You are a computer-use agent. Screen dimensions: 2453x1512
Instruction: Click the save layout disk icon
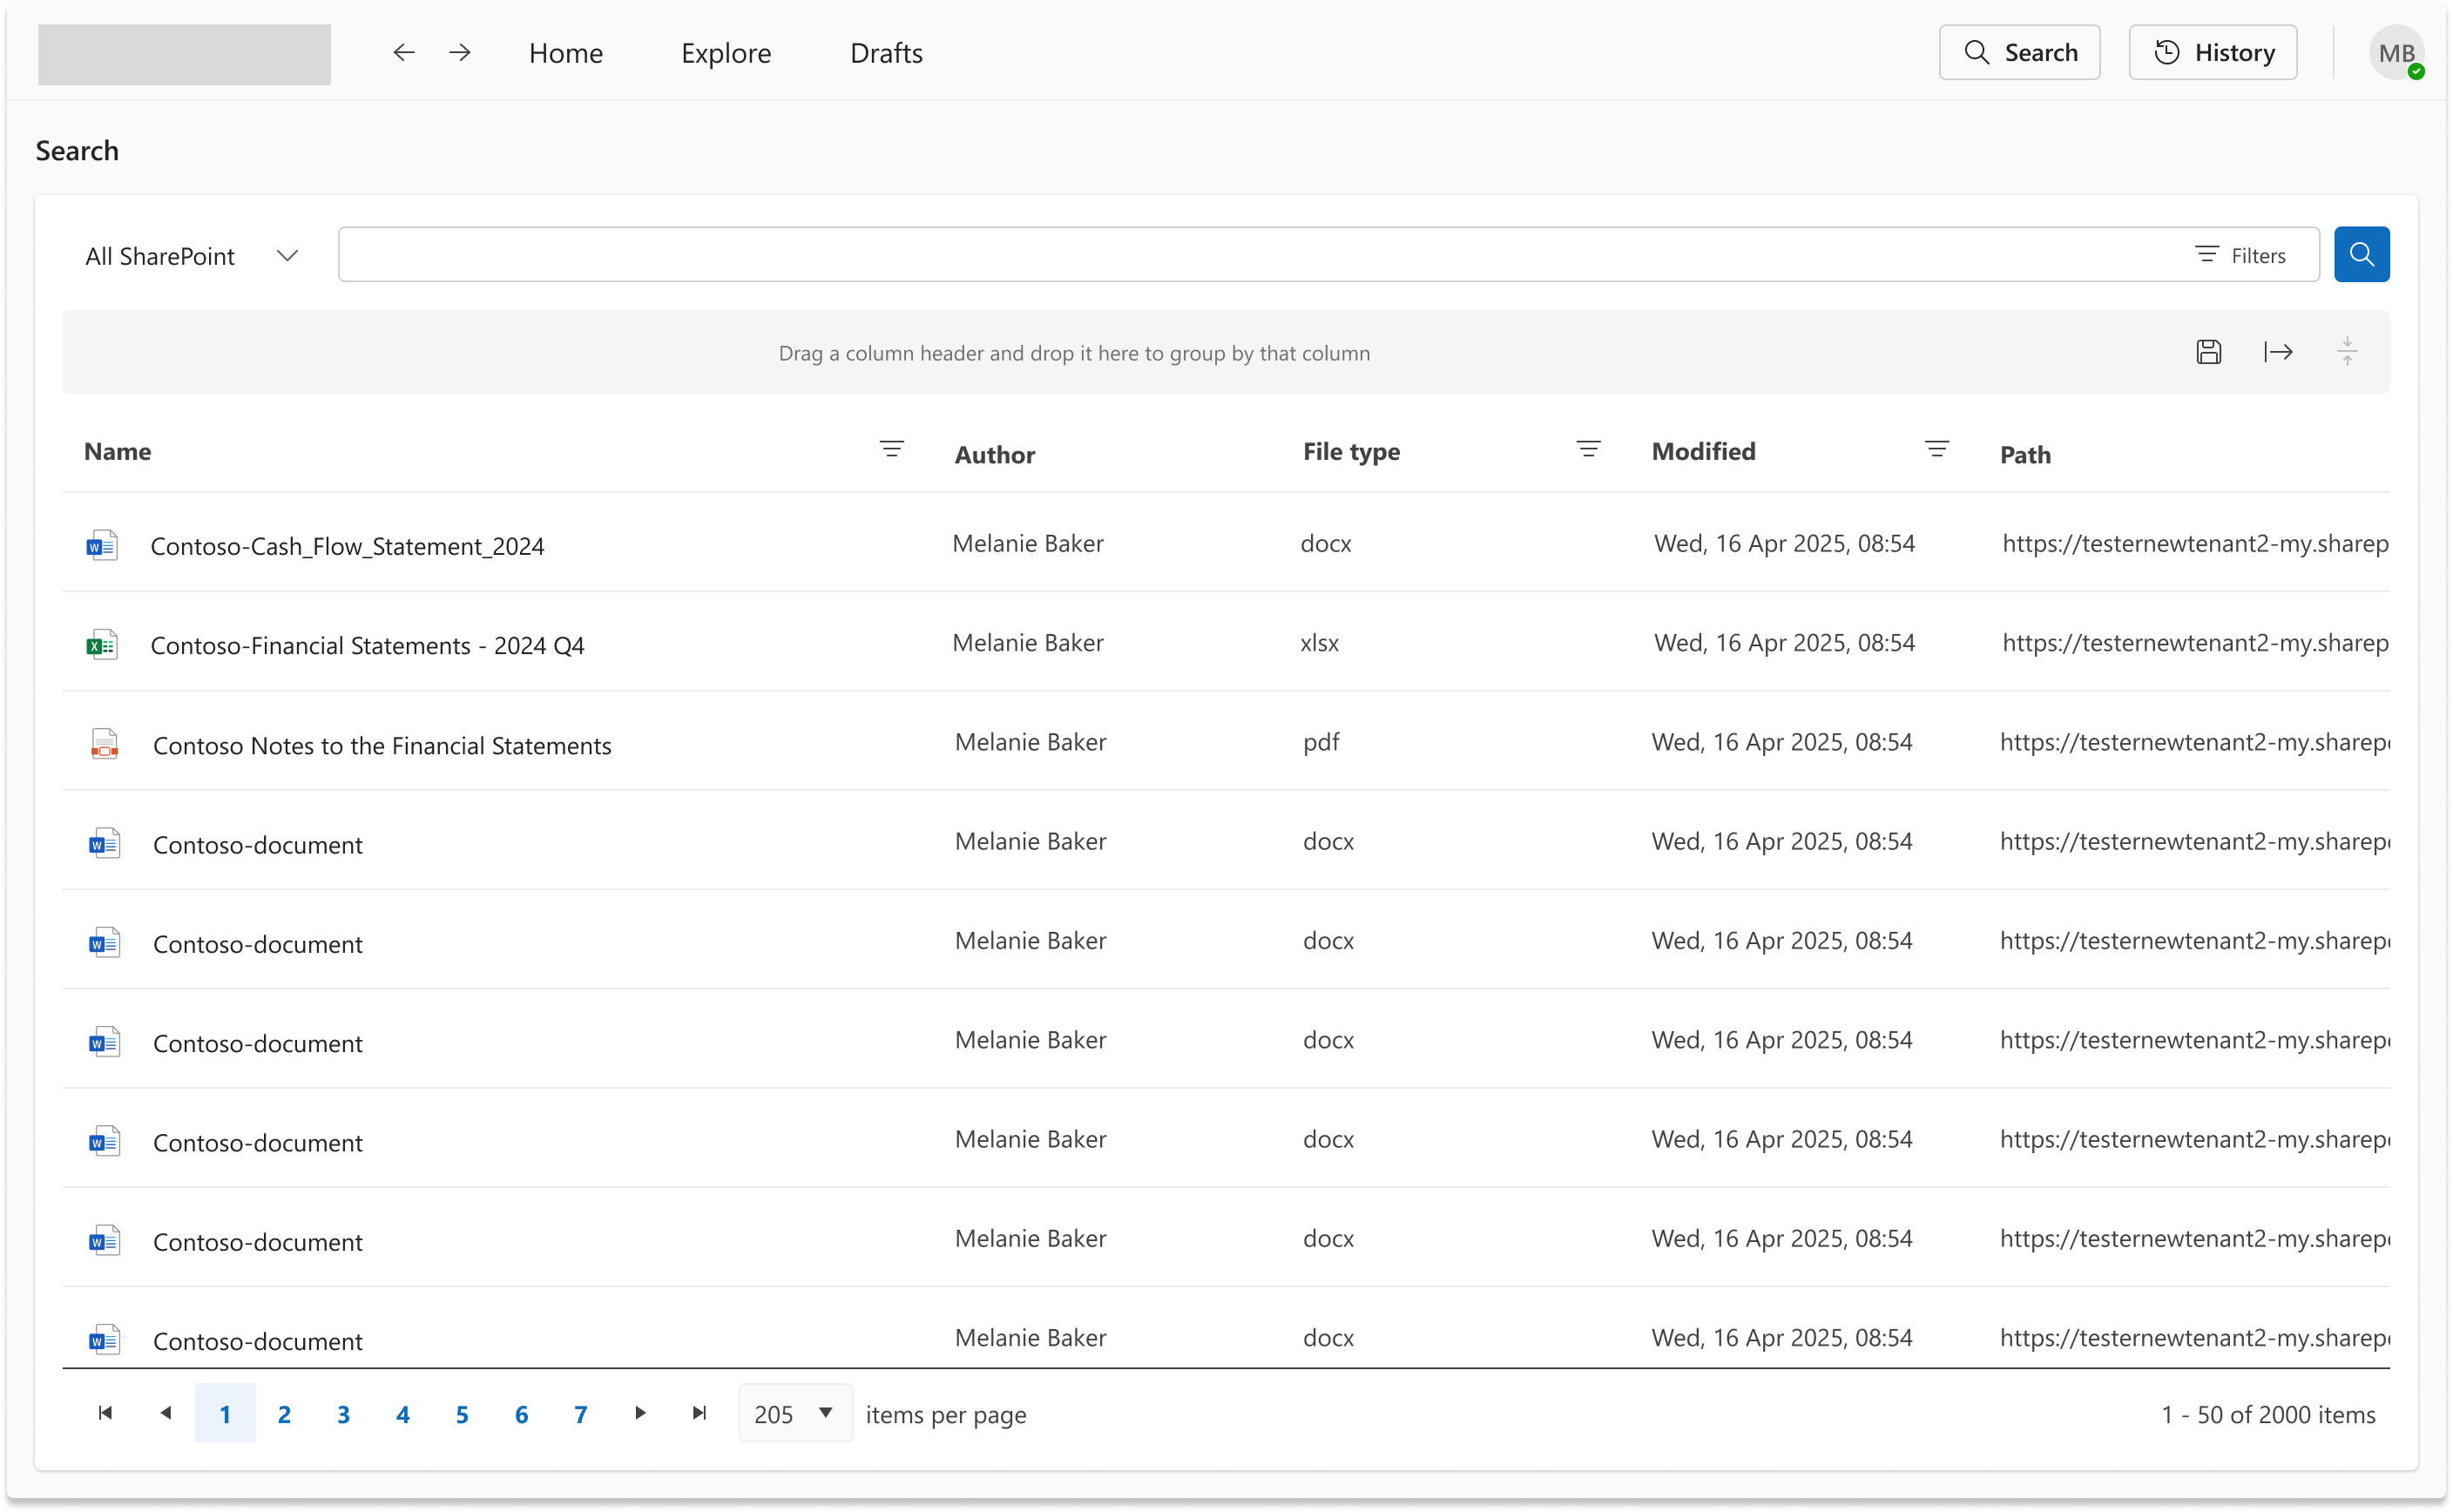2208,352
